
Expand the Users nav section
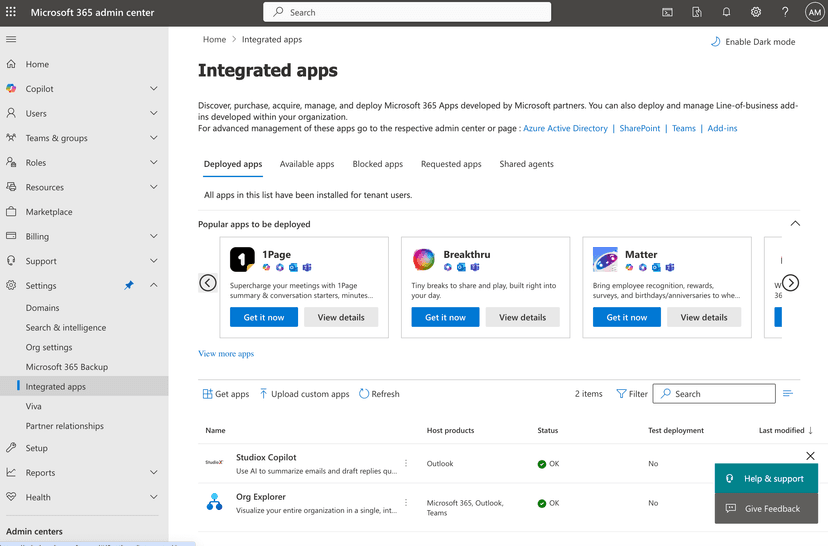click(x=154, y=113)
